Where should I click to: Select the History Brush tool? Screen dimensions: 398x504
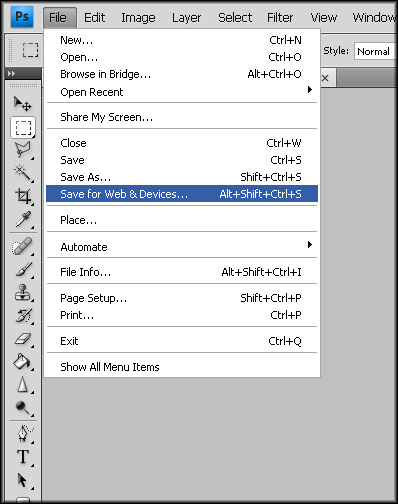[23, 315]
